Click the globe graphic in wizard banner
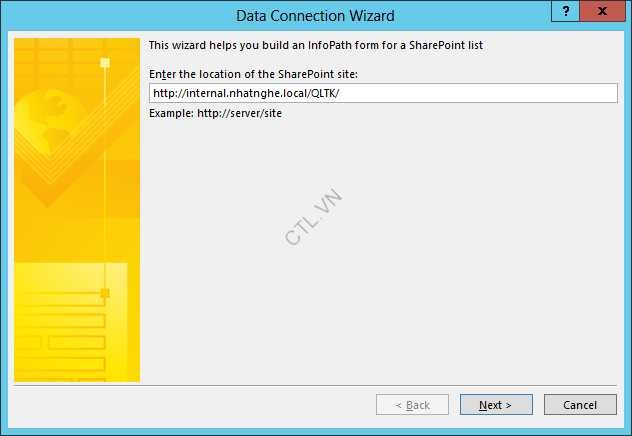The height and width of the screenshot is (436, 632). [x=46, y=121]
